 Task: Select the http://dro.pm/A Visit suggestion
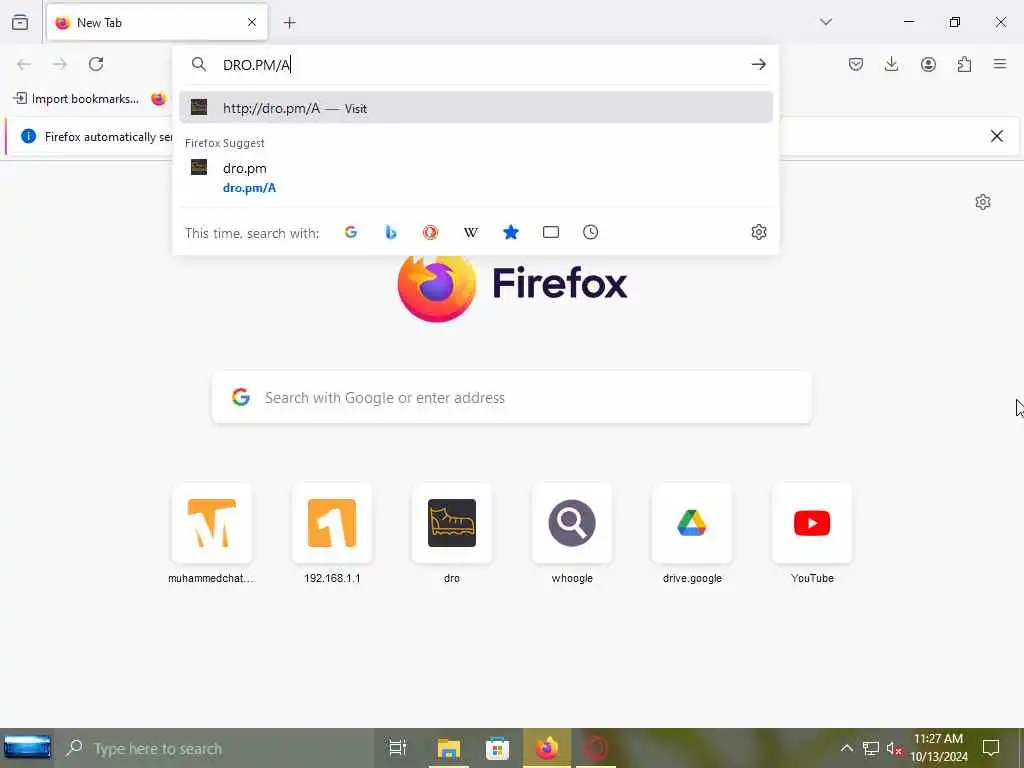click(476, 108)
